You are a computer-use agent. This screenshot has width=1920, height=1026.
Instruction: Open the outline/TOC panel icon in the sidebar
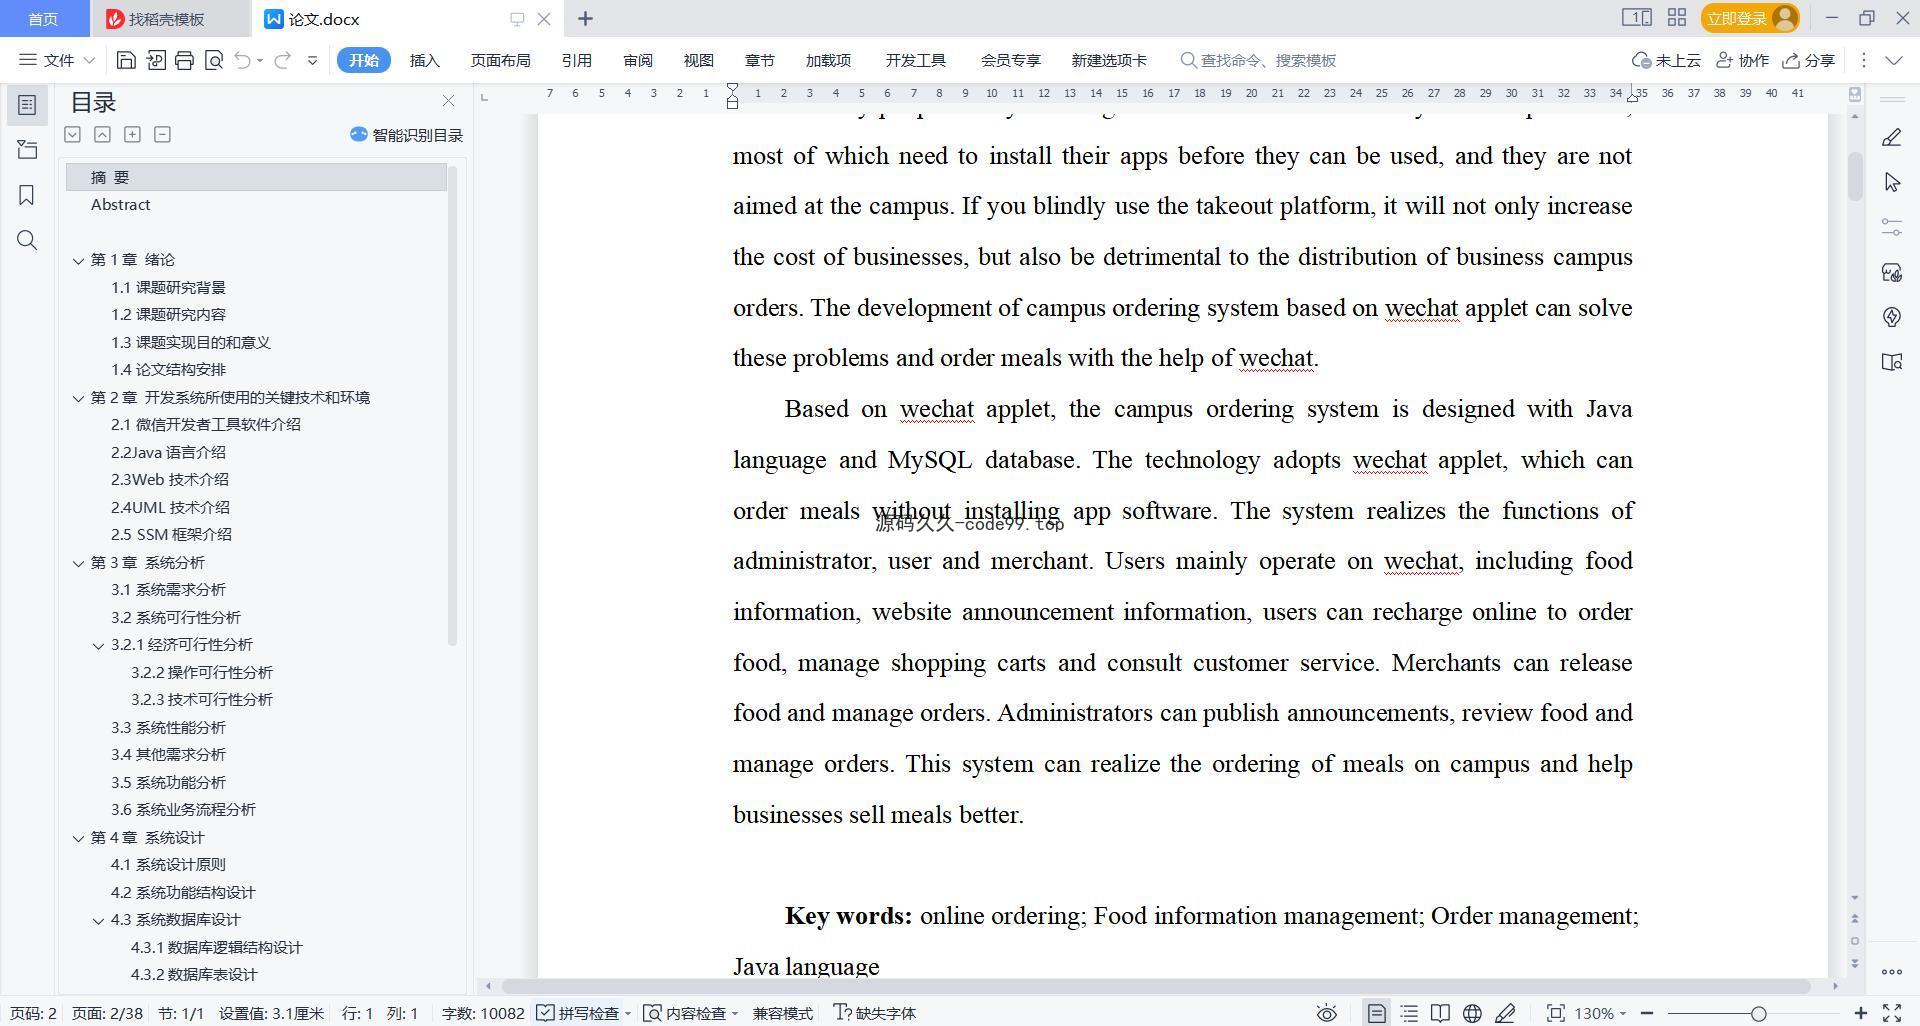coord(27,105)
